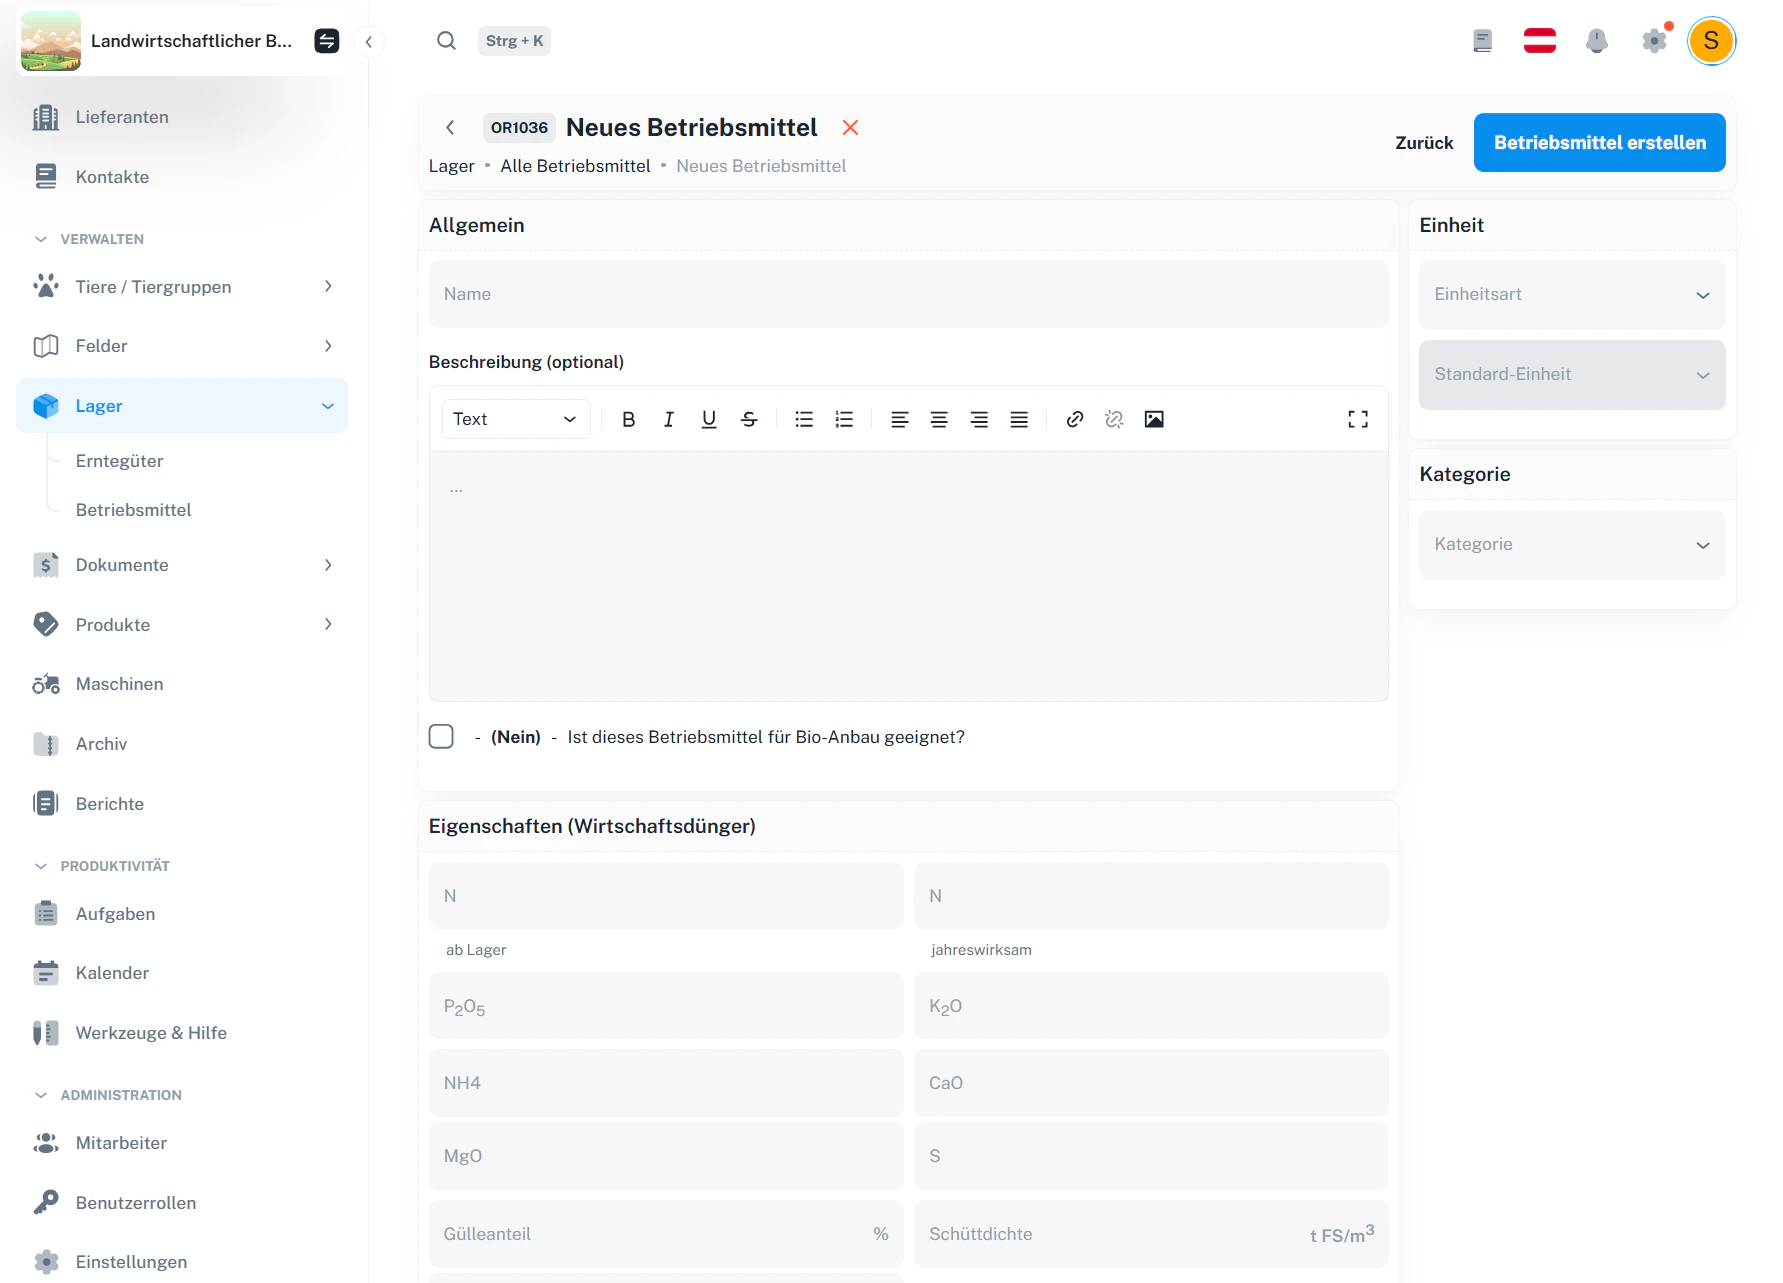Open Lieferanten in sidebar
Screen dimensions: 1783x1283
pos(182,117)
